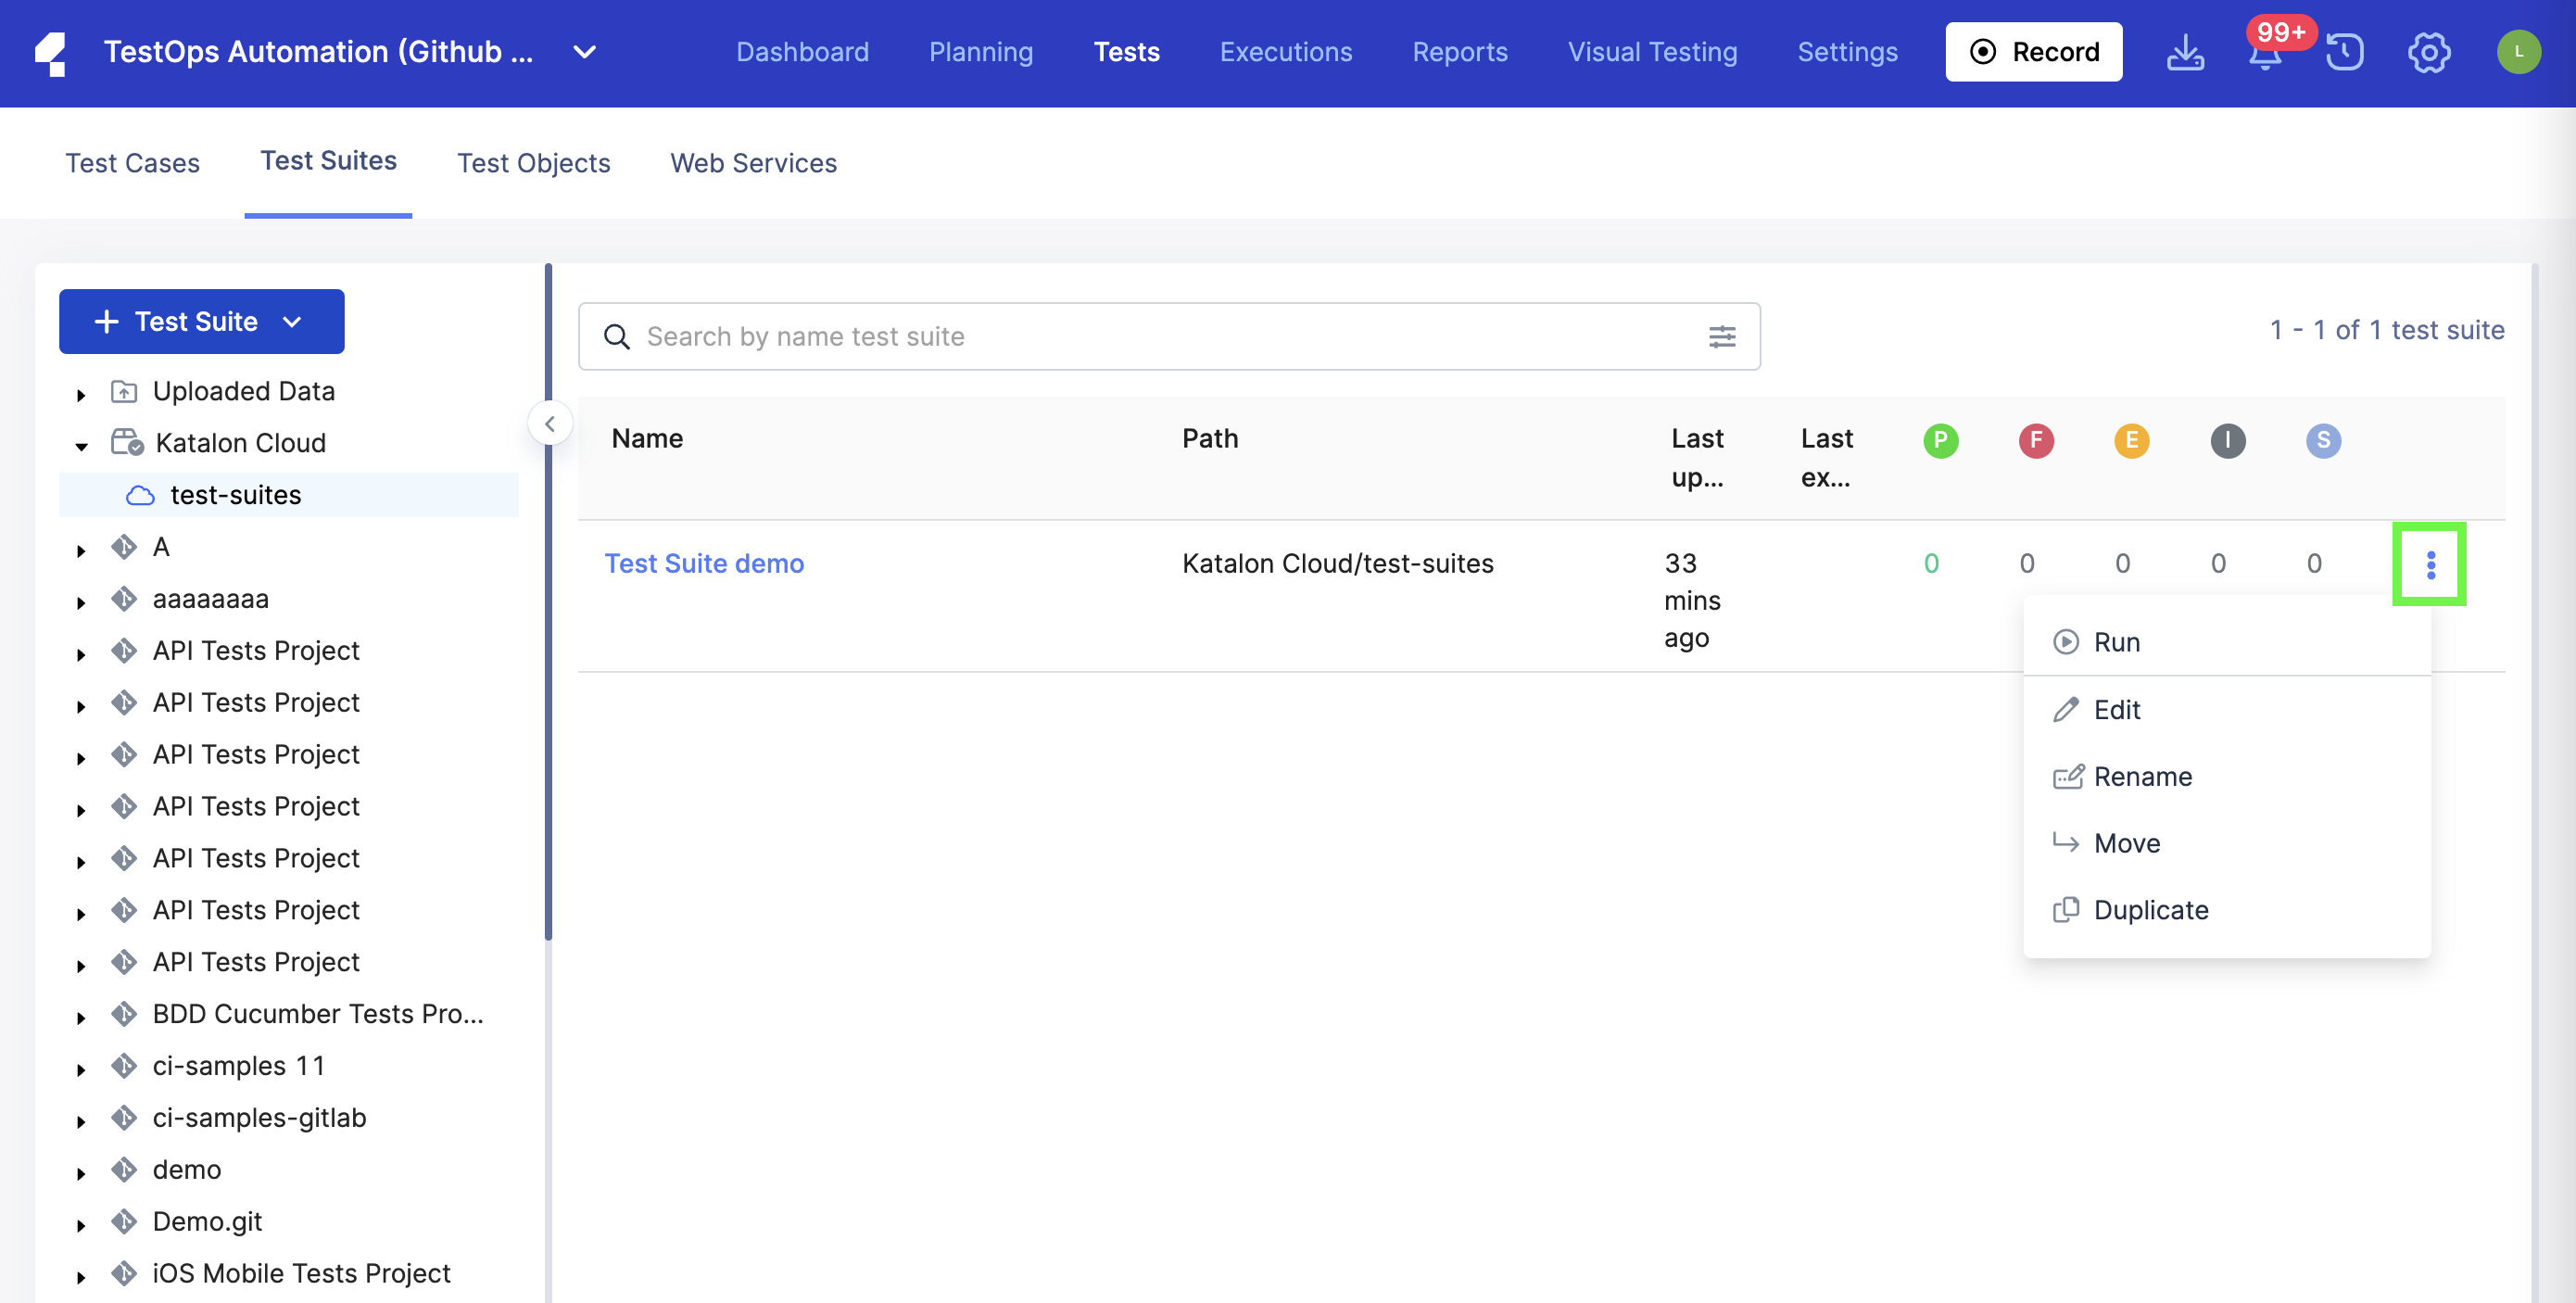The image size is (2576, 1303).
Task: Expand the A repository node
Action: pyautogui.click(x=81, y=551)
